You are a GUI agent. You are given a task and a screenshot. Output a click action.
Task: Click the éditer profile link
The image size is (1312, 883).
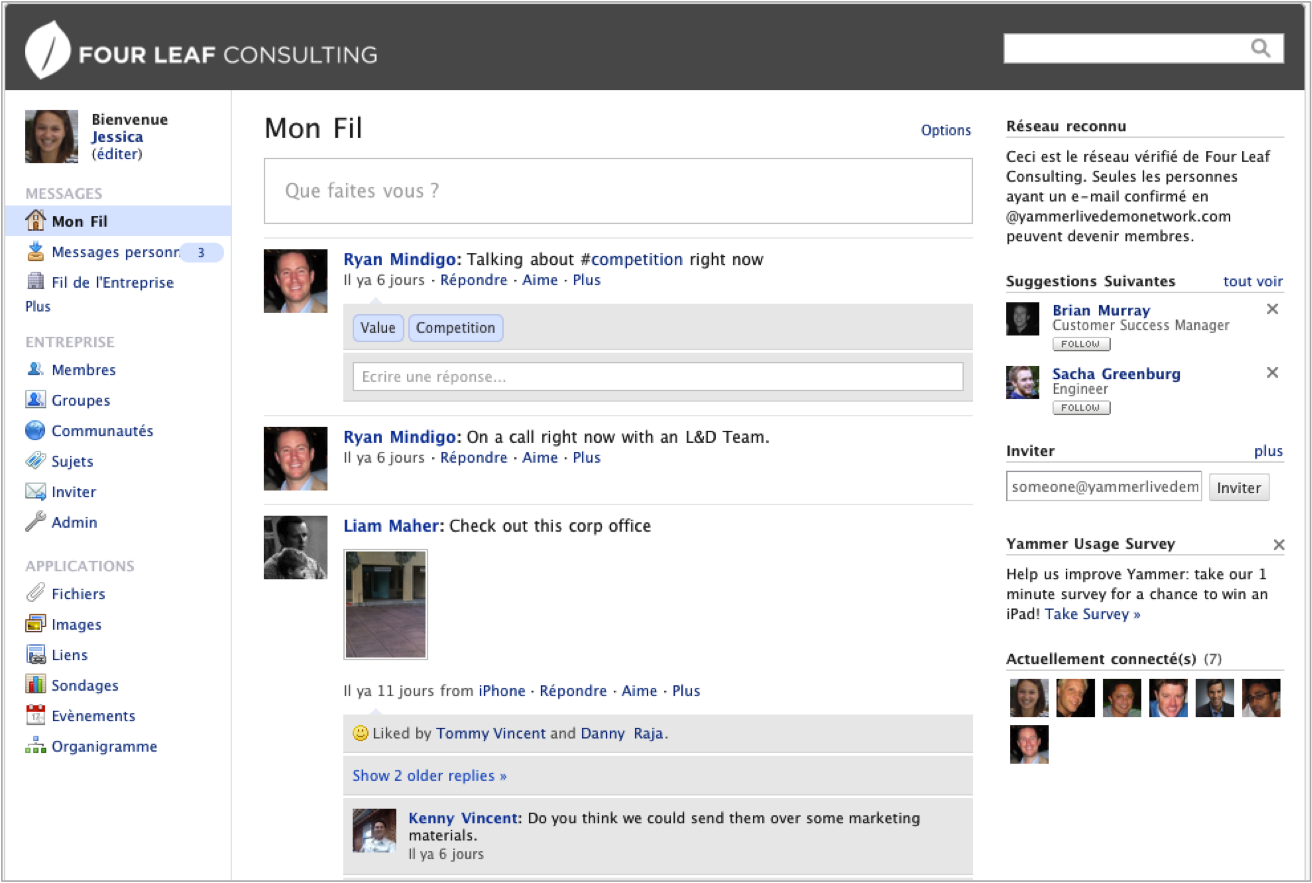pyautogui.click(x=117, y=154)
